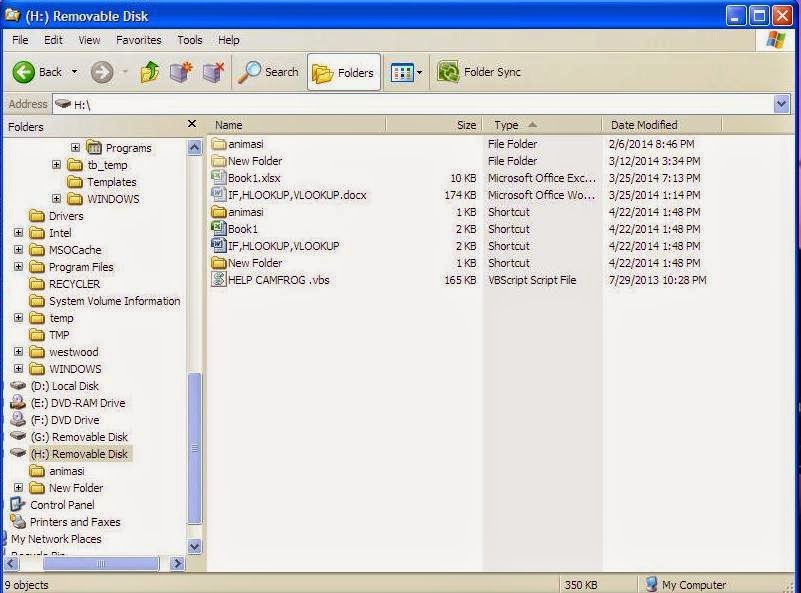Select the animasi File Folder icon
Image resolution: width=801 pixels, height=593 pixels.
(x=219, y=144)
